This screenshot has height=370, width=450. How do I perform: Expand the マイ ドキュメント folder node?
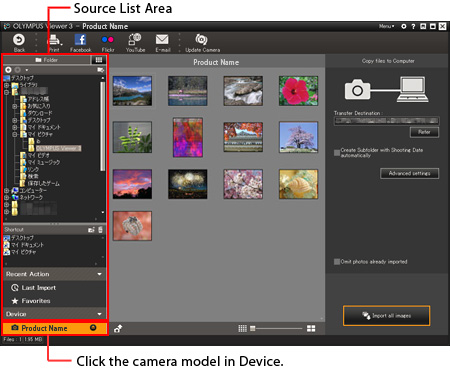[x=15, y=127]
